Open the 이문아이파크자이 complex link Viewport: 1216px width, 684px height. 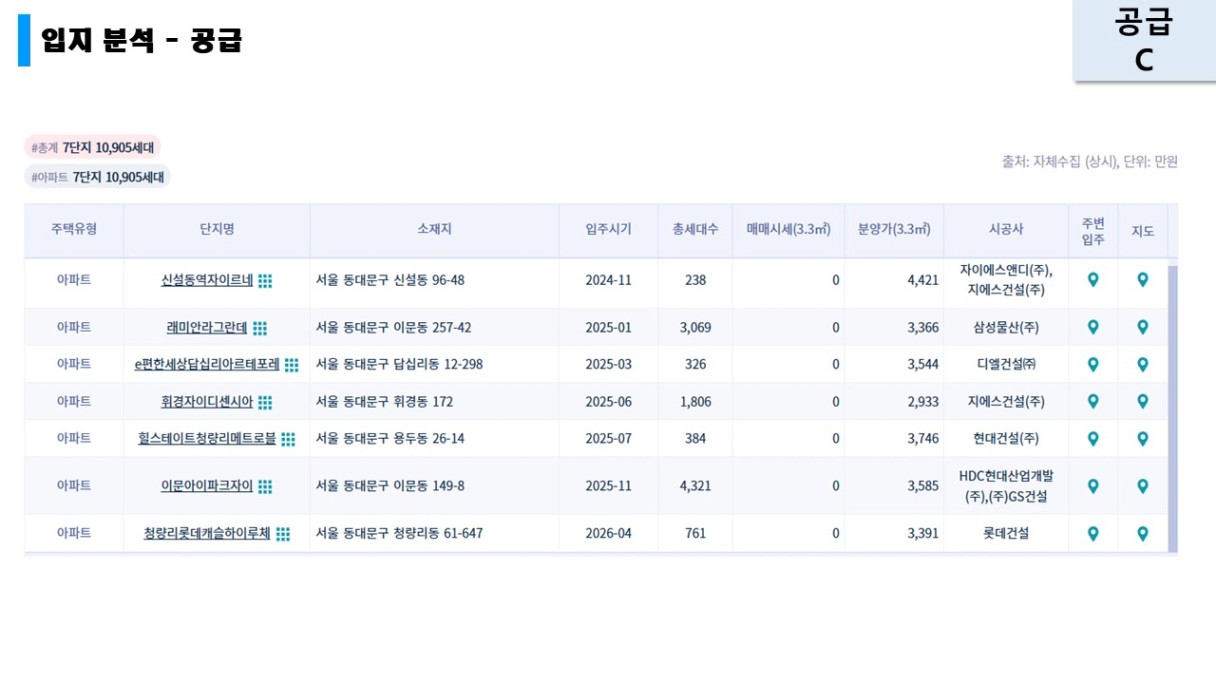[x=207, y=486]
